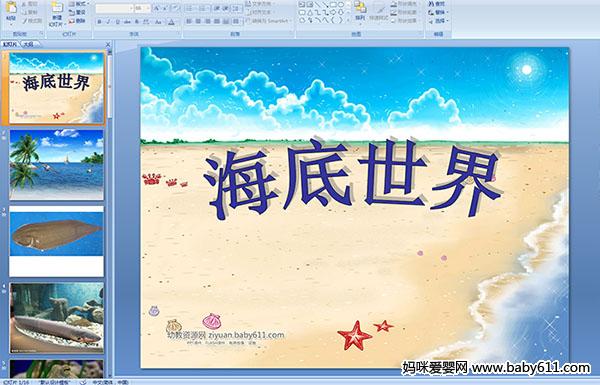Image resolution: width=600 pixels, height=385 pixels.
Task: Click the Copy icon in the Clipboard group
Action: pos(24,12)
